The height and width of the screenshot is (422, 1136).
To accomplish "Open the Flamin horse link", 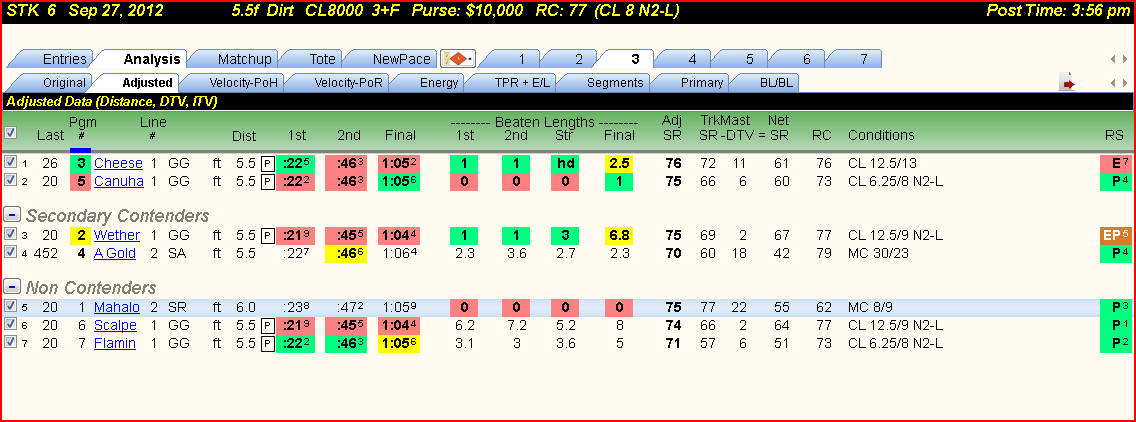I will tap(114, 343).
